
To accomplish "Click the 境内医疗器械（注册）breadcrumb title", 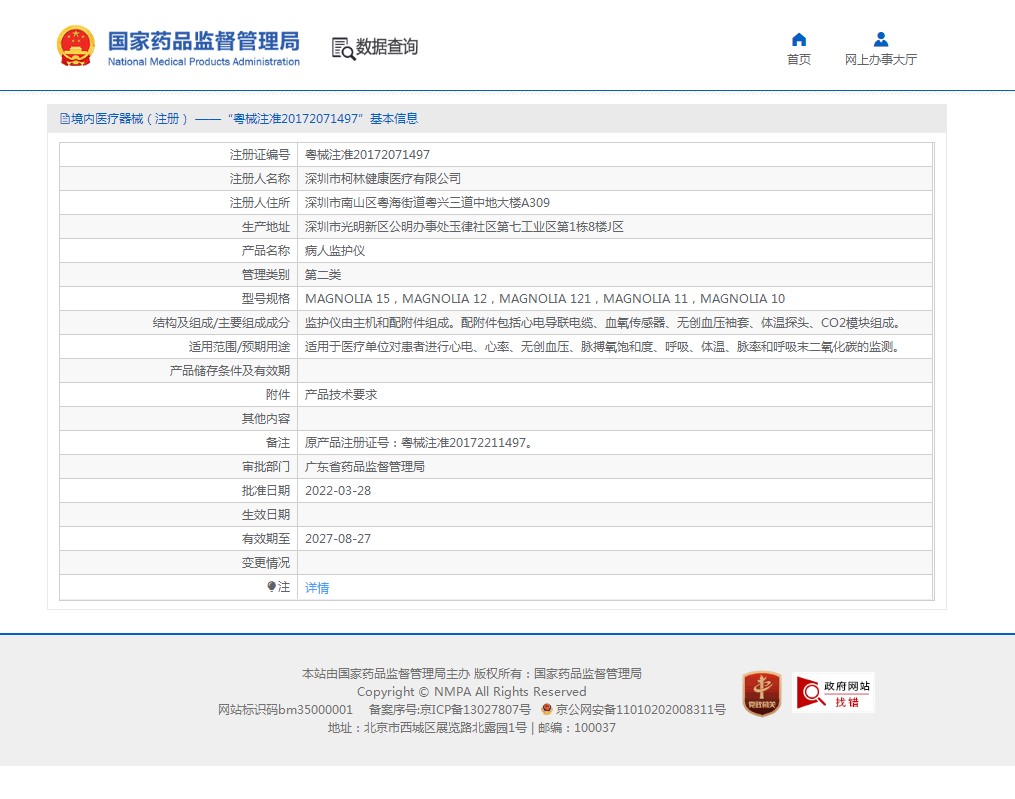I will (x=129, y=118).
